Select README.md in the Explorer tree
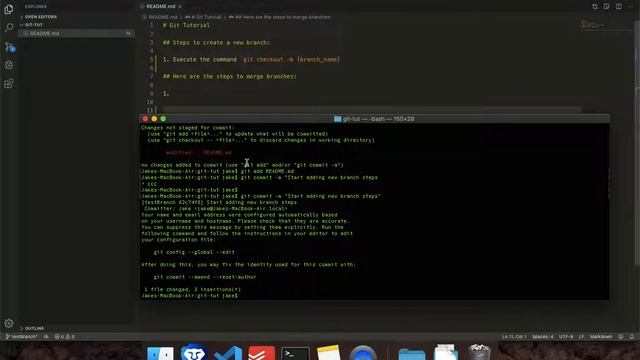Screen dimensions: 640x360 click(76, 33)
